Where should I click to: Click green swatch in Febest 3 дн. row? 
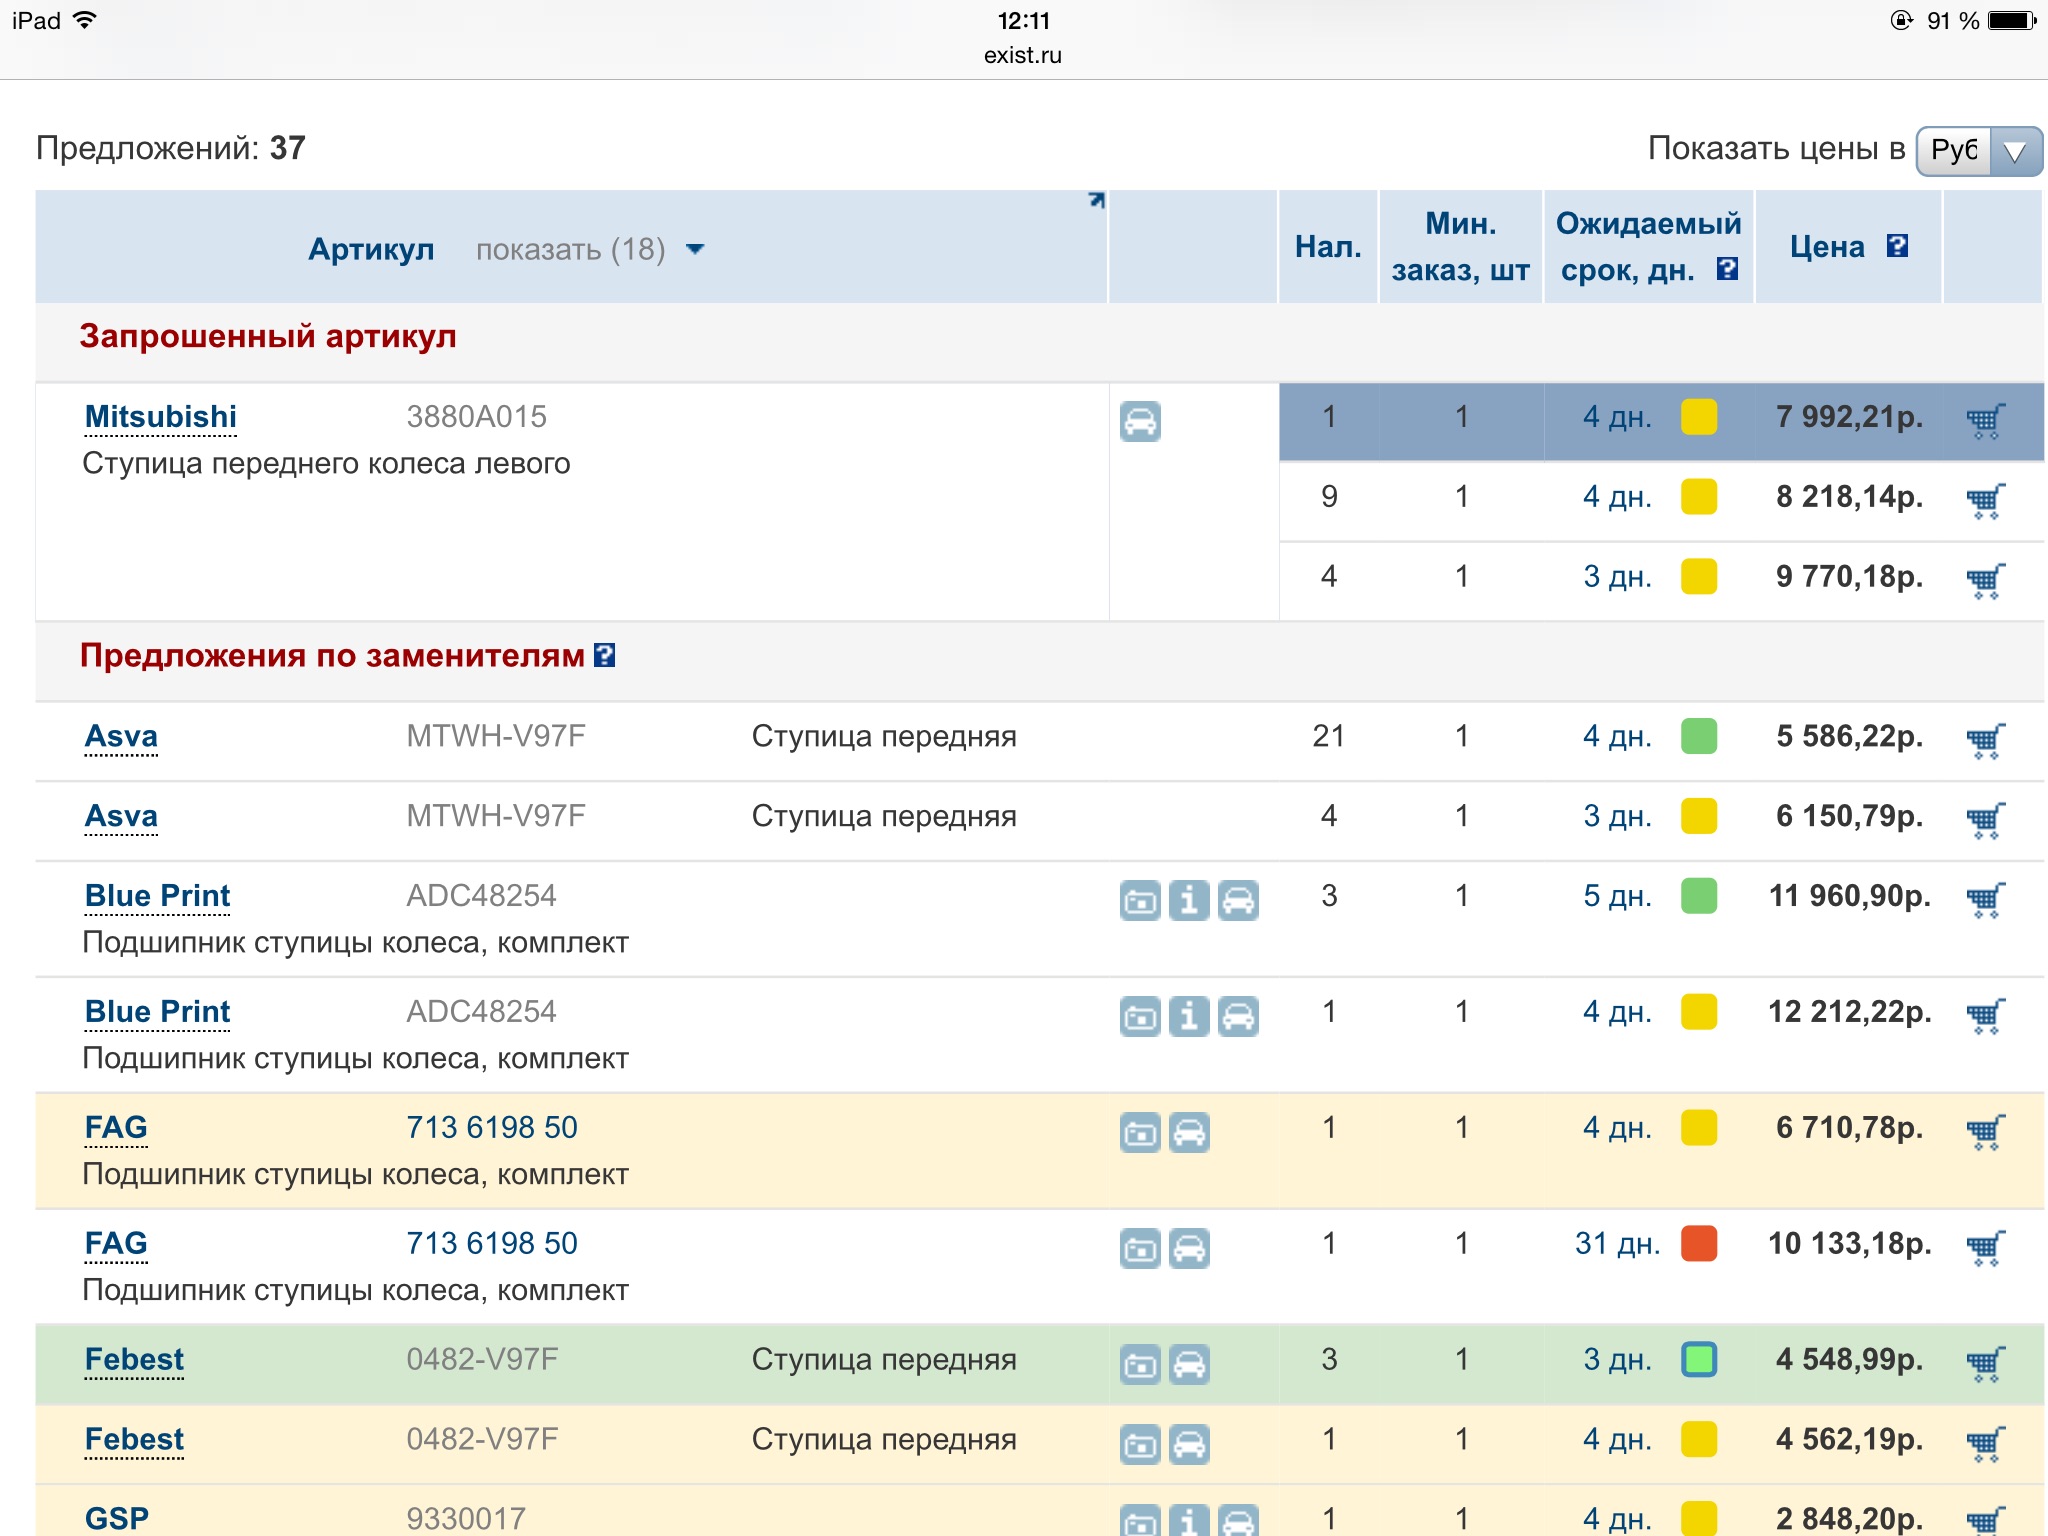tap(1698, 1359)
